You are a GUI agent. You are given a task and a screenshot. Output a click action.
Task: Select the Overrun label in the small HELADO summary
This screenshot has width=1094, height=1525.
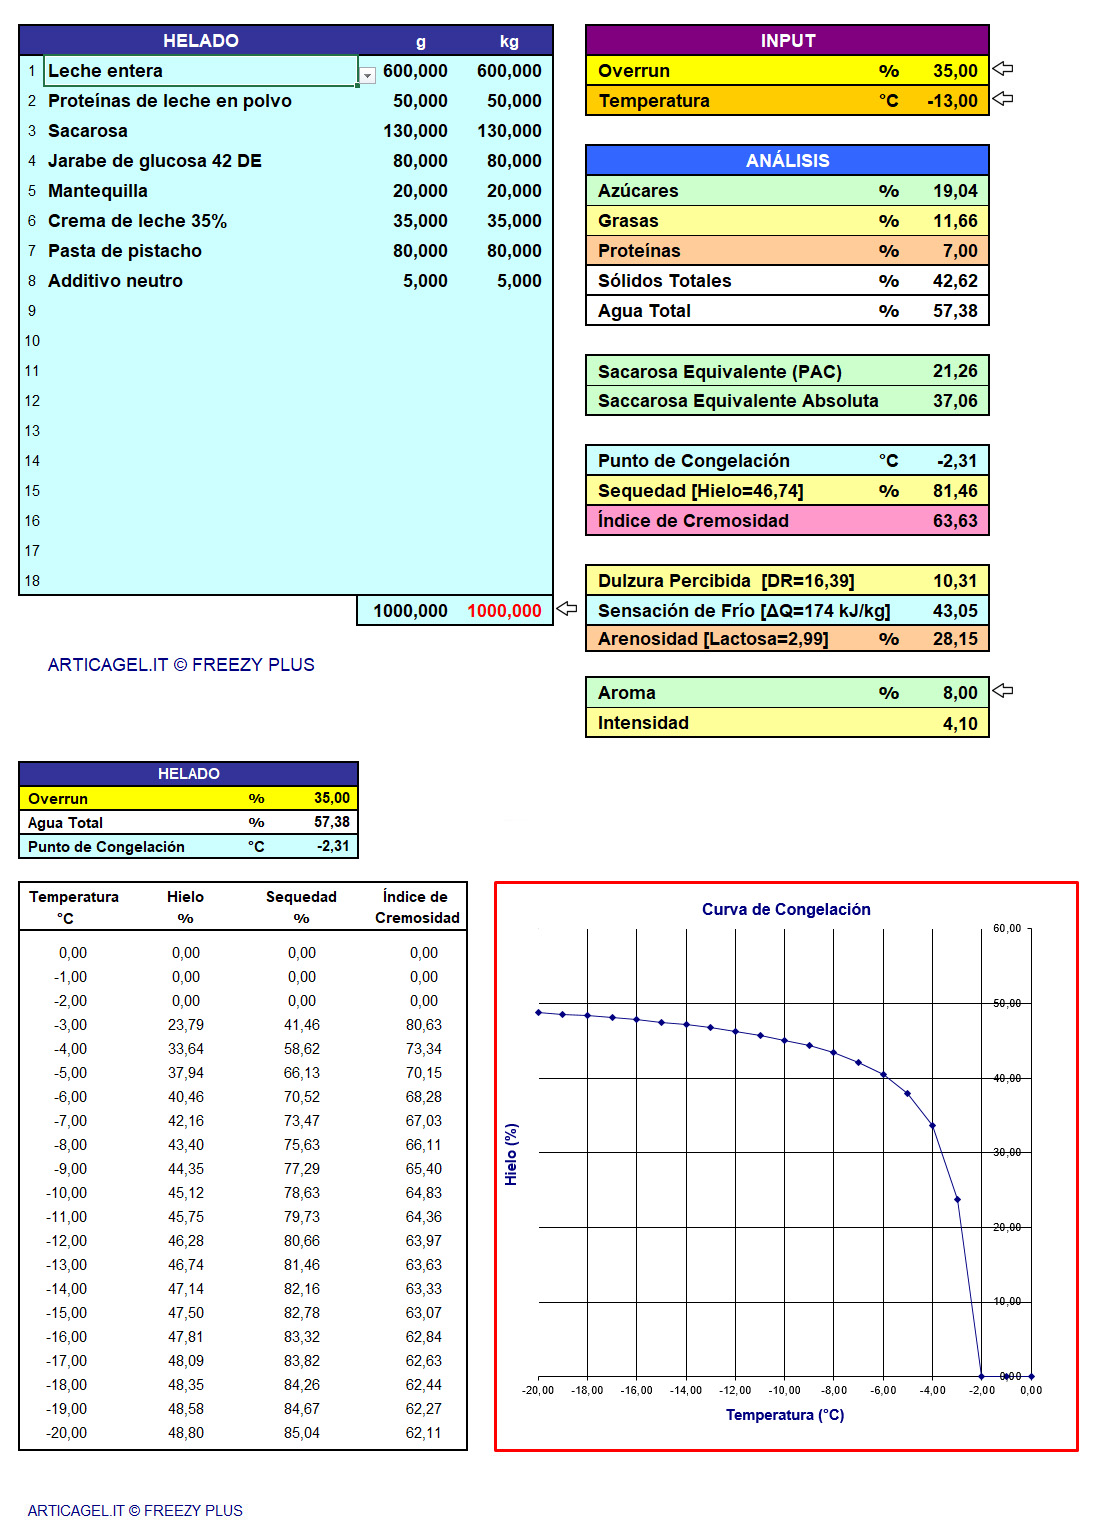tap(58, 799)
